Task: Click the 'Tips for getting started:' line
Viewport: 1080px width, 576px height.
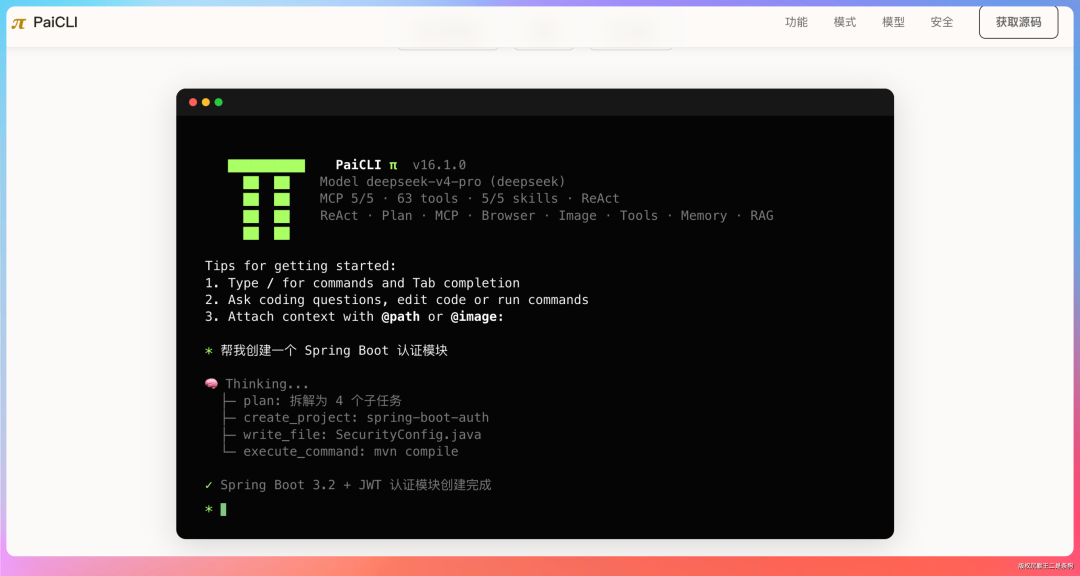Action: [300, 266]
